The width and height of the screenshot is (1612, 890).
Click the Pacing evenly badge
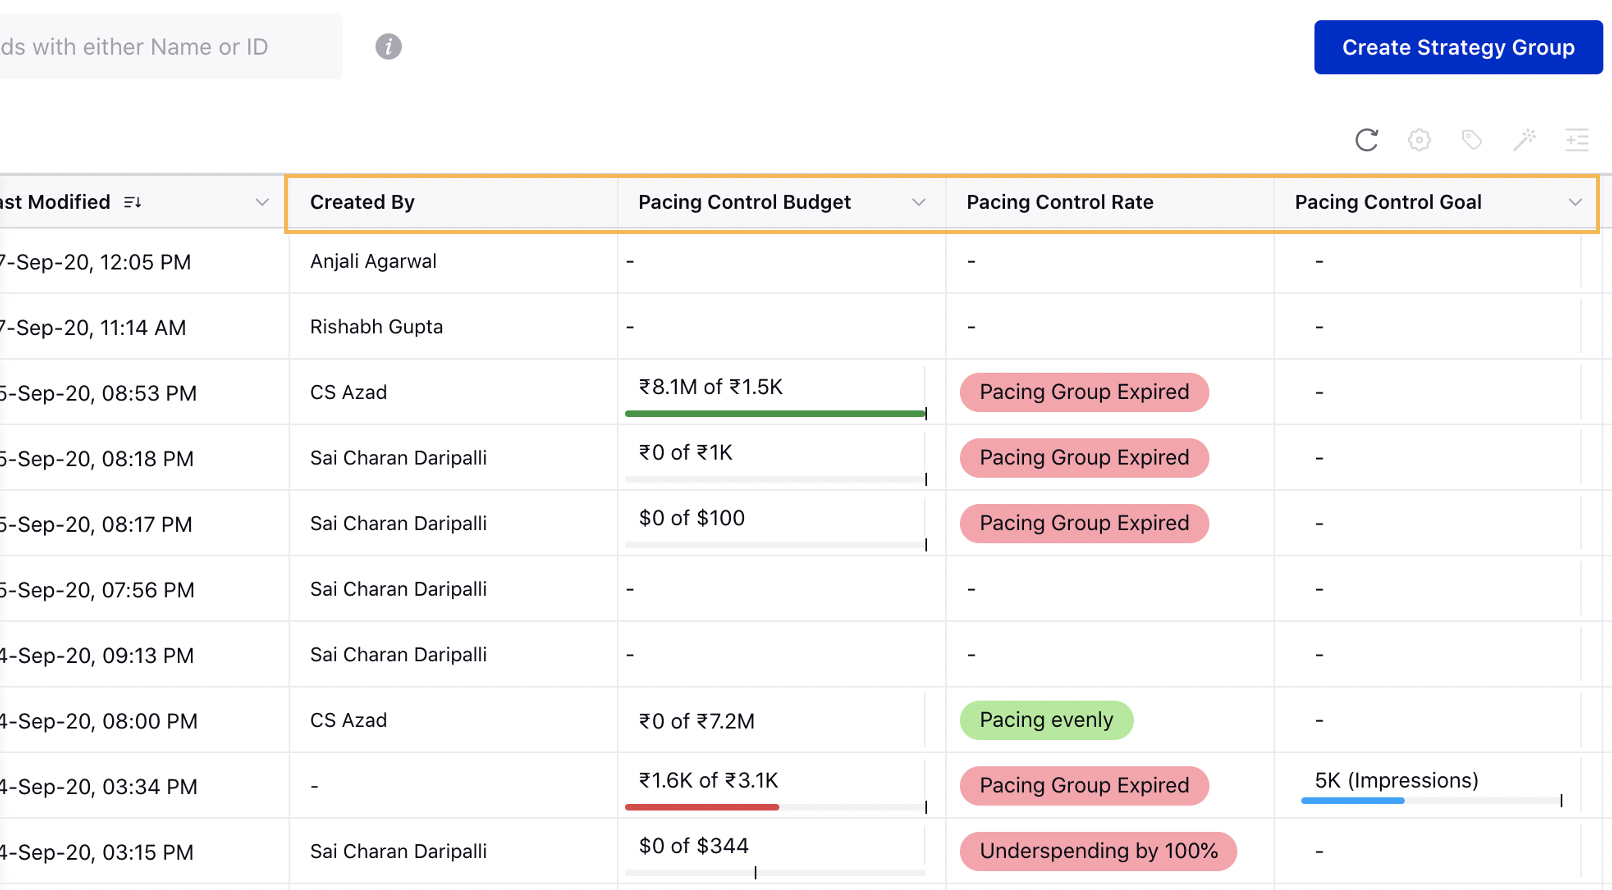1046,720
